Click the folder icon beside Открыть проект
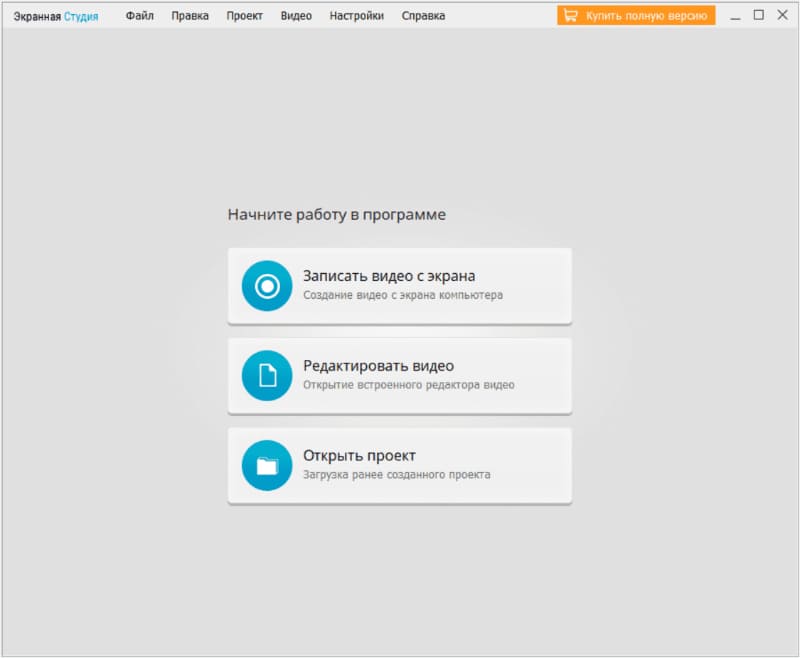This screenshot has width=800, height=658. 267,465
